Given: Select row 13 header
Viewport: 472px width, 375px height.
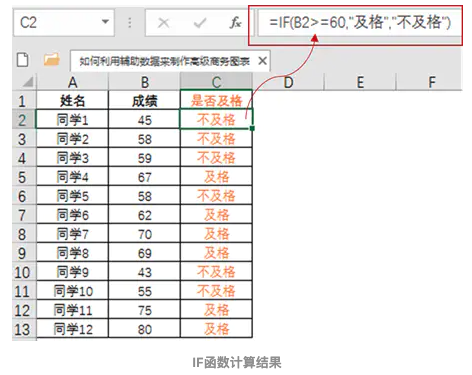Looking at the screenshot, I should tap(23, 329).
